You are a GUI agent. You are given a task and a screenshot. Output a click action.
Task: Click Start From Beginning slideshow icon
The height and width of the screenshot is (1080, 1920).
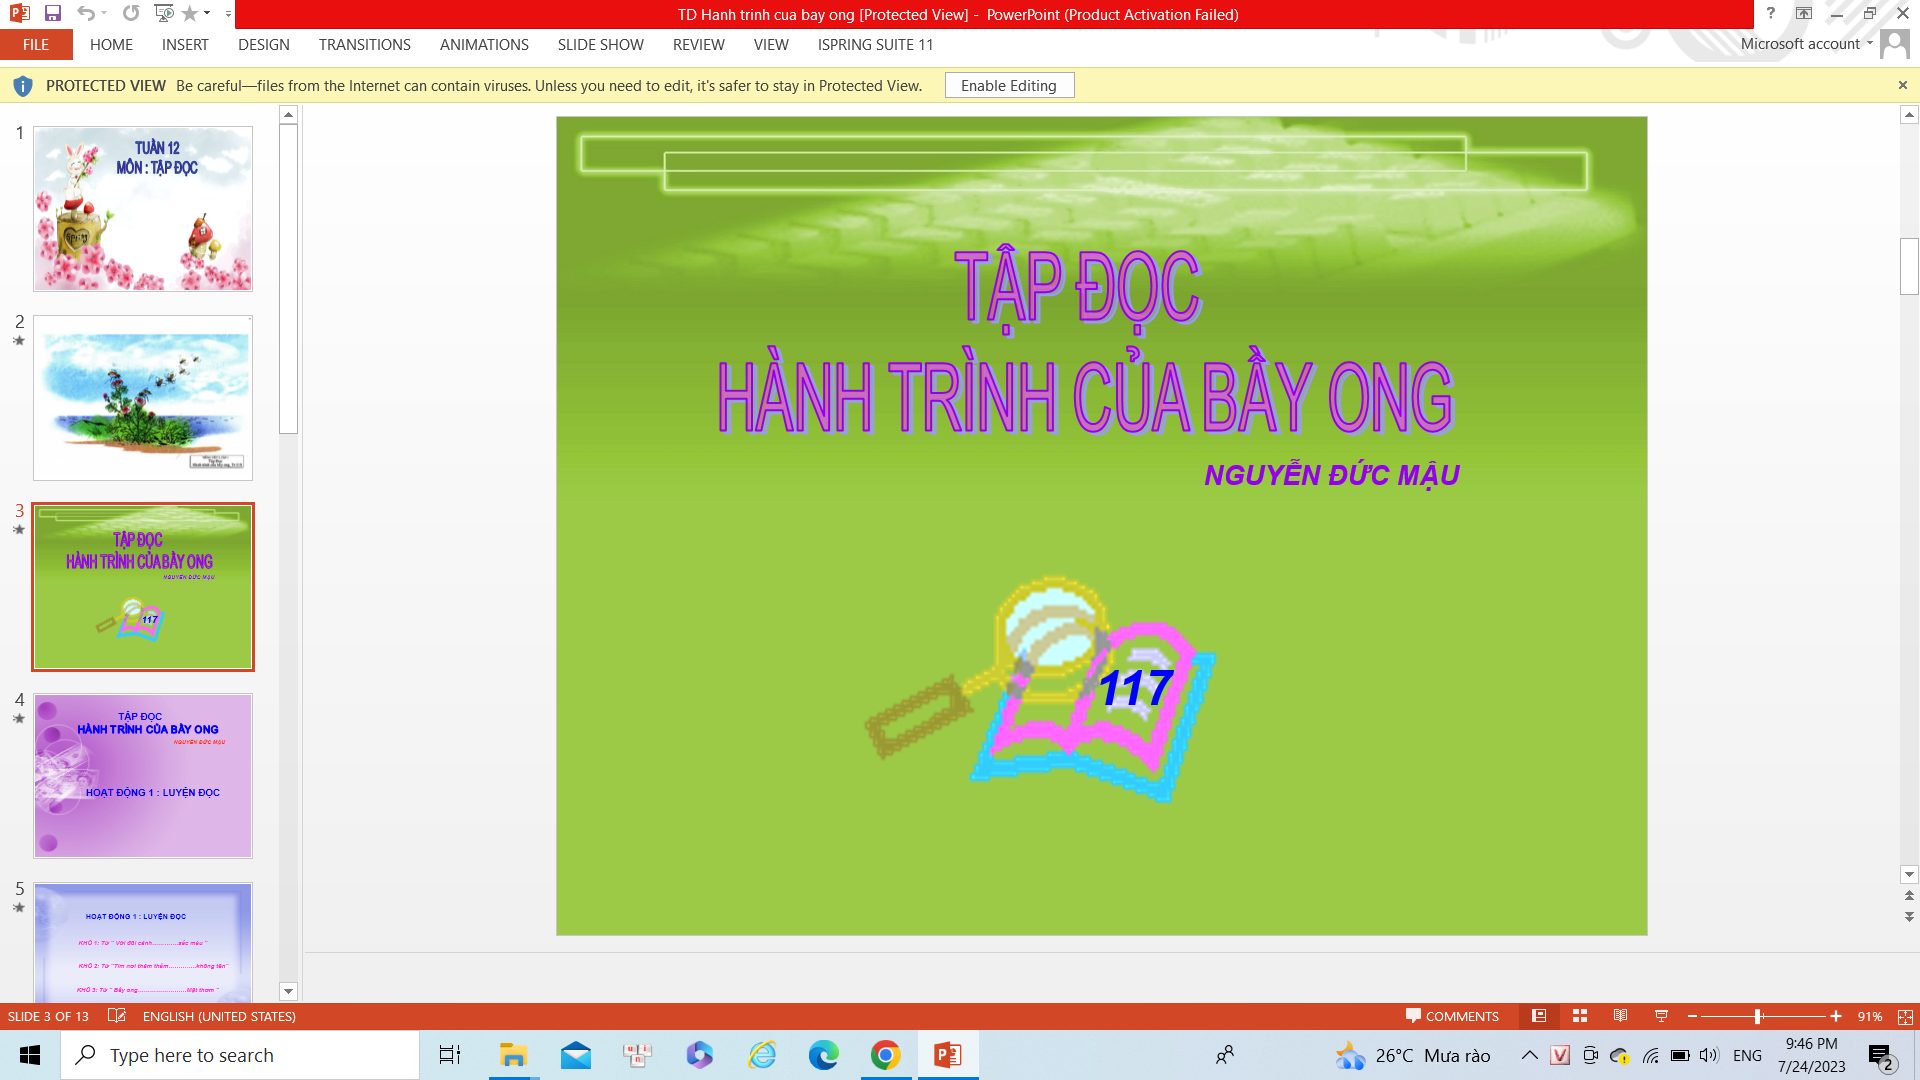click(164, 14)
